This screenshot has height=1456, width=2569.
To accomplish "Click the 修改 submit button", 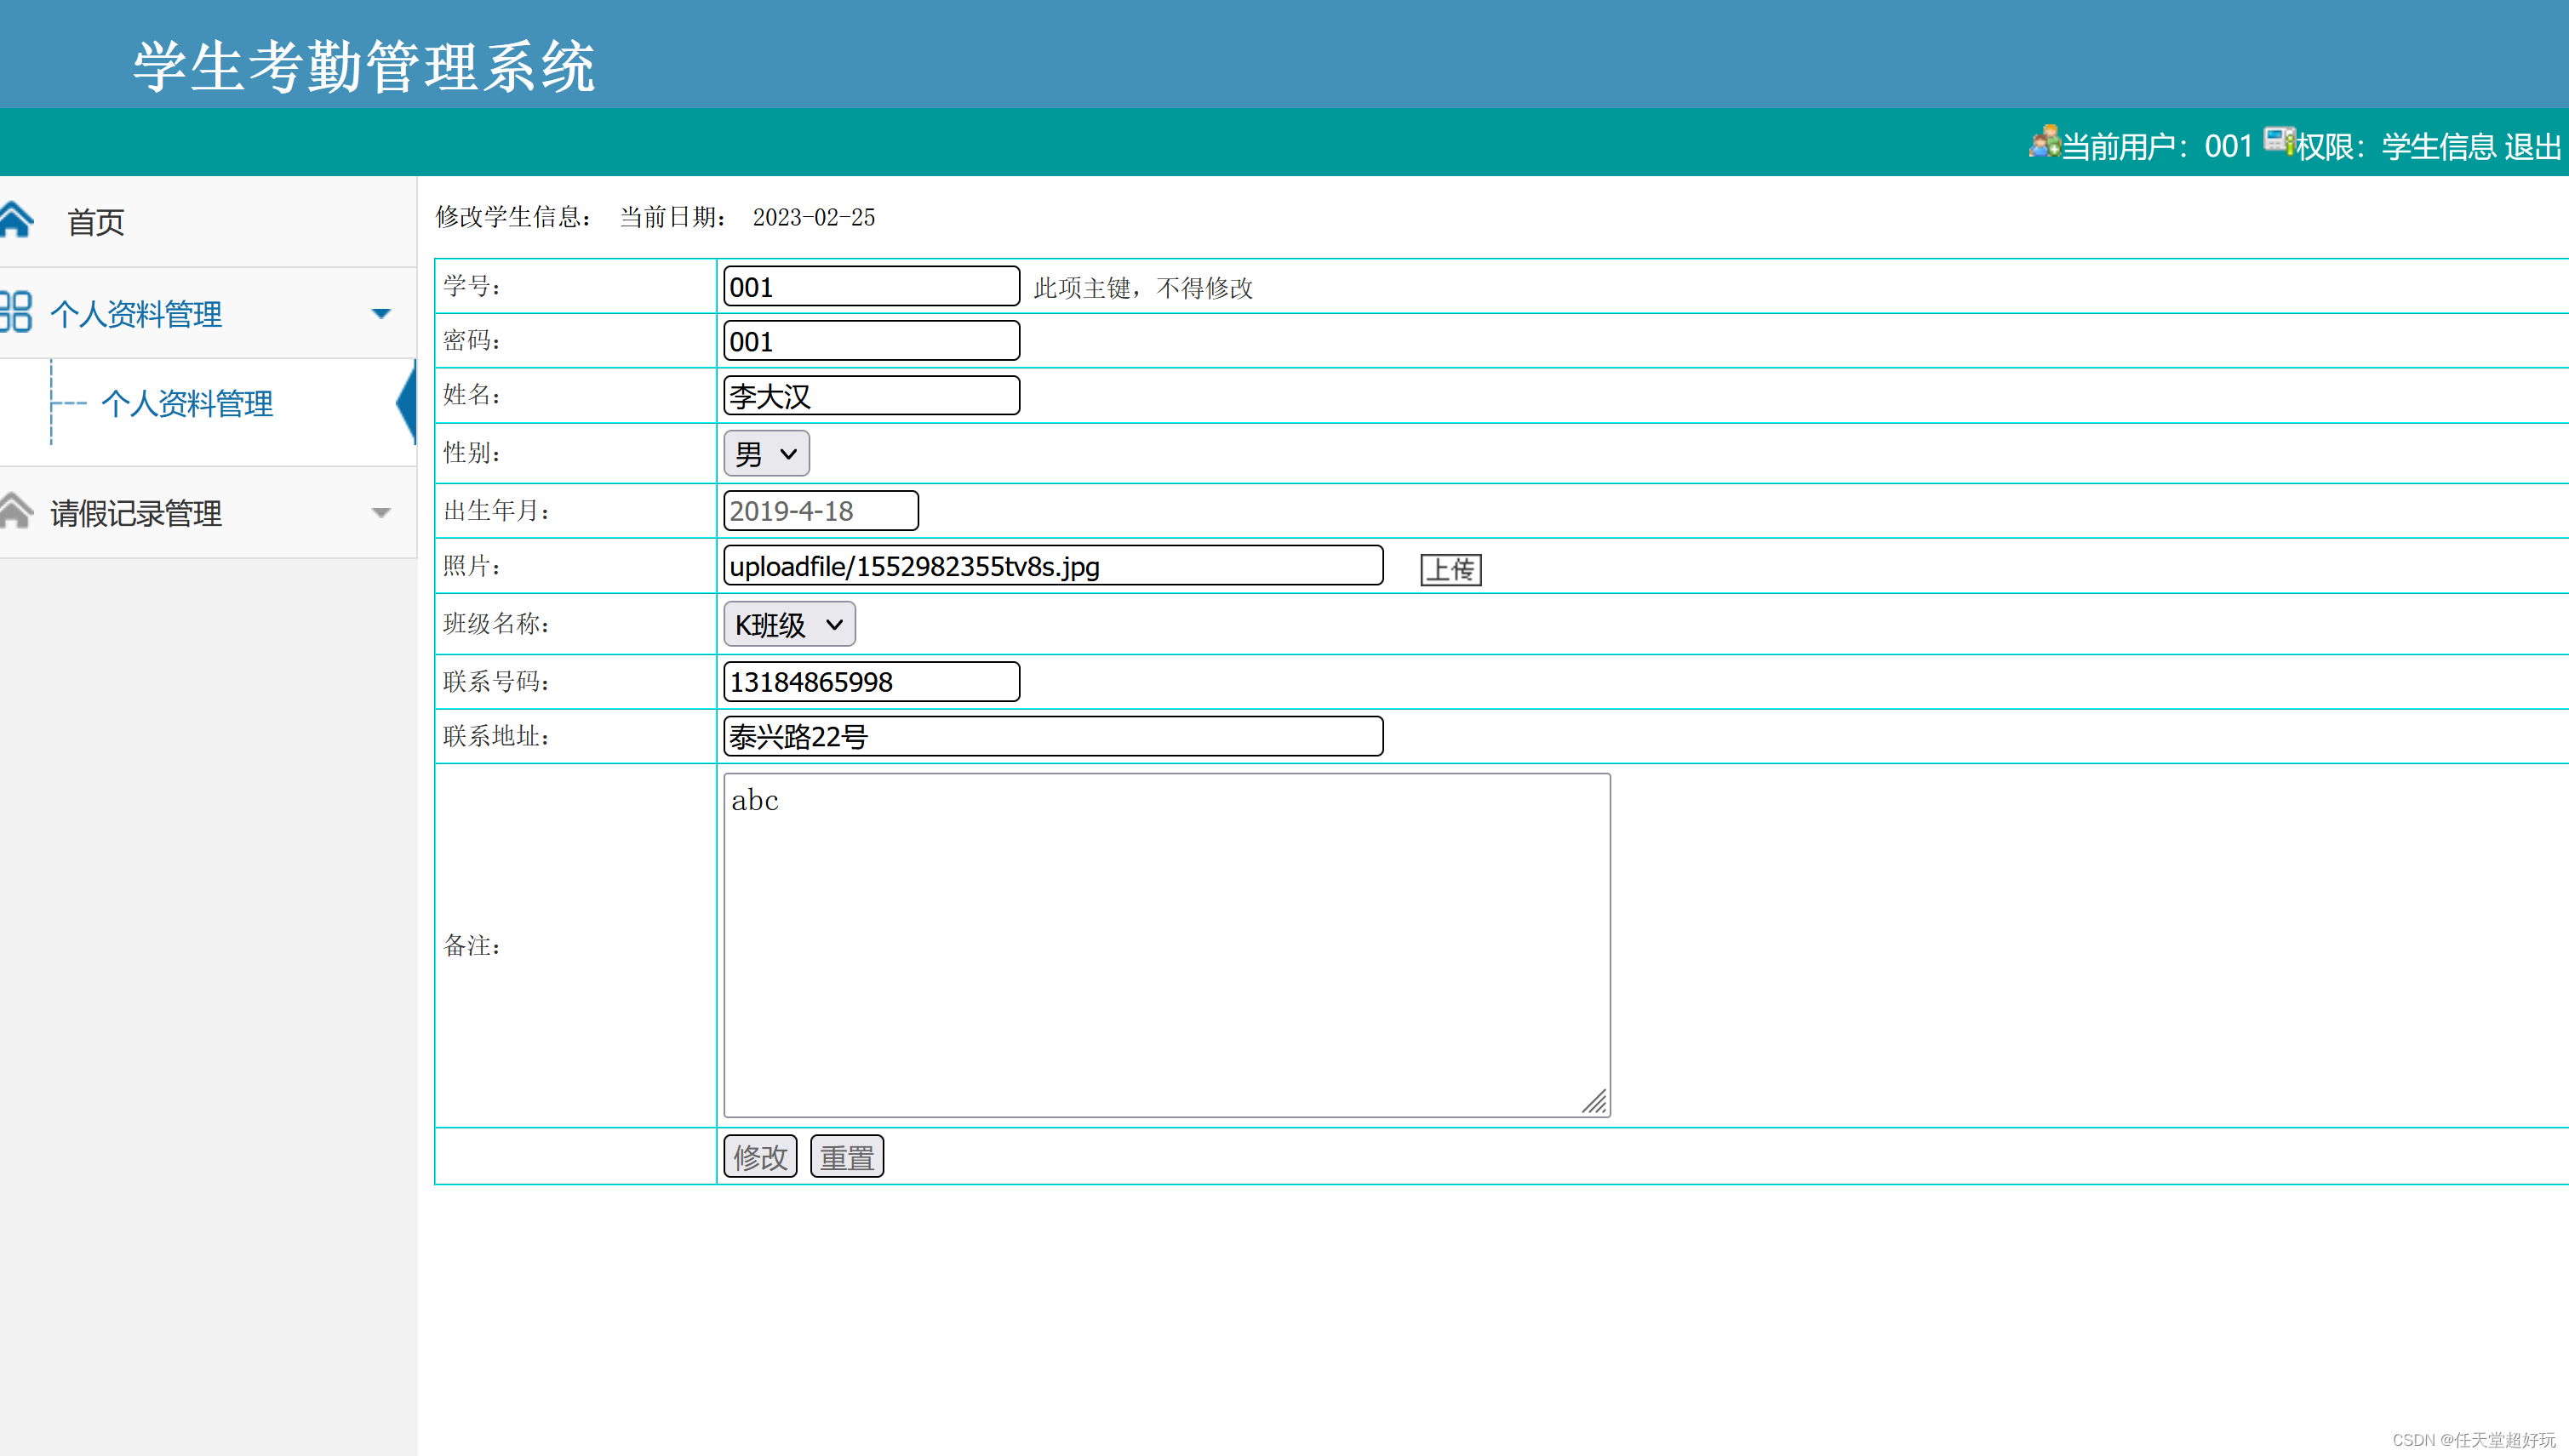I will tap(758, 1156).
